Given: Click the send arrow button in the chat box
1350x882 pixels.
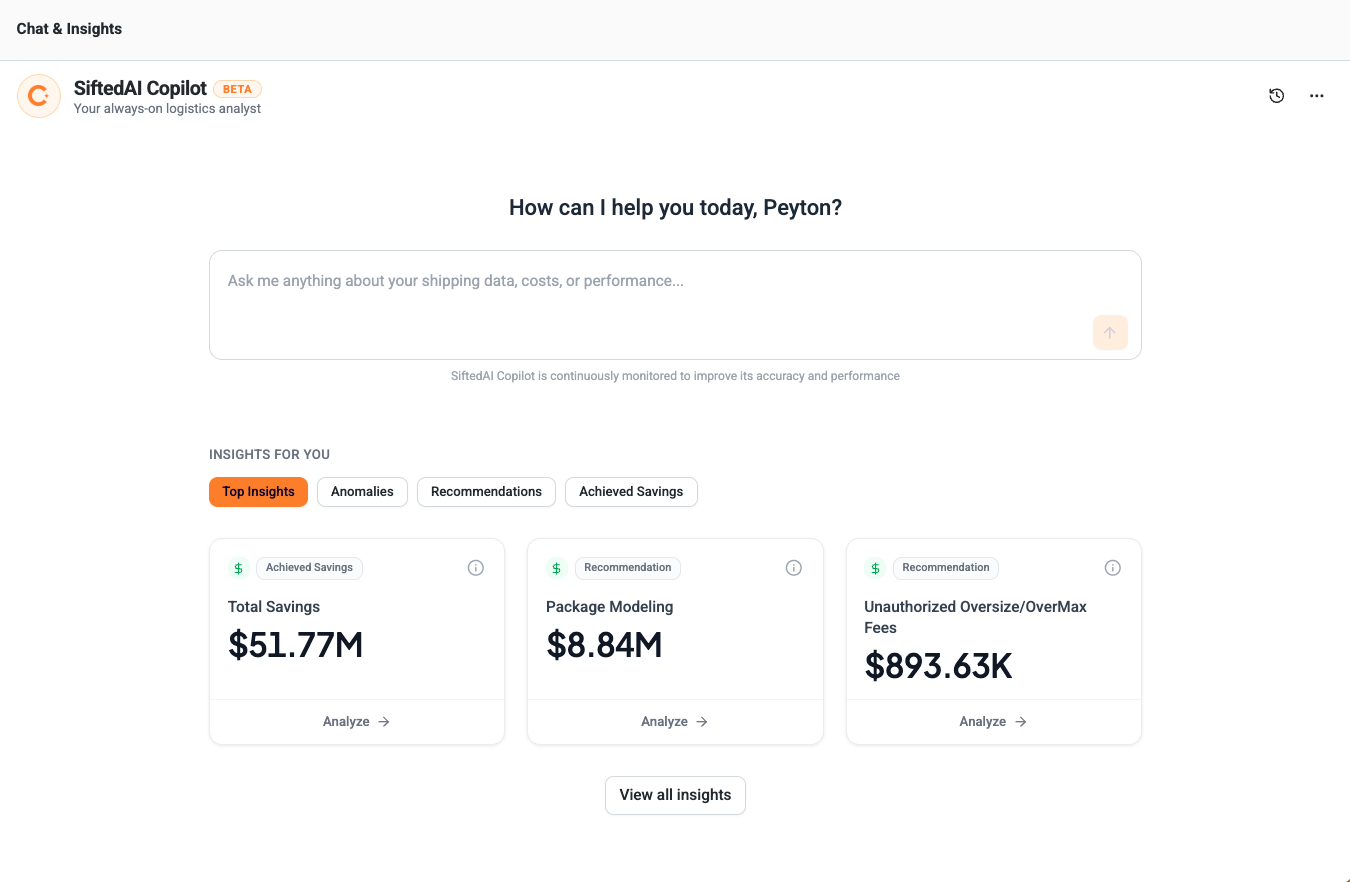Looking at the screenshot, I should coord(1110,333).
